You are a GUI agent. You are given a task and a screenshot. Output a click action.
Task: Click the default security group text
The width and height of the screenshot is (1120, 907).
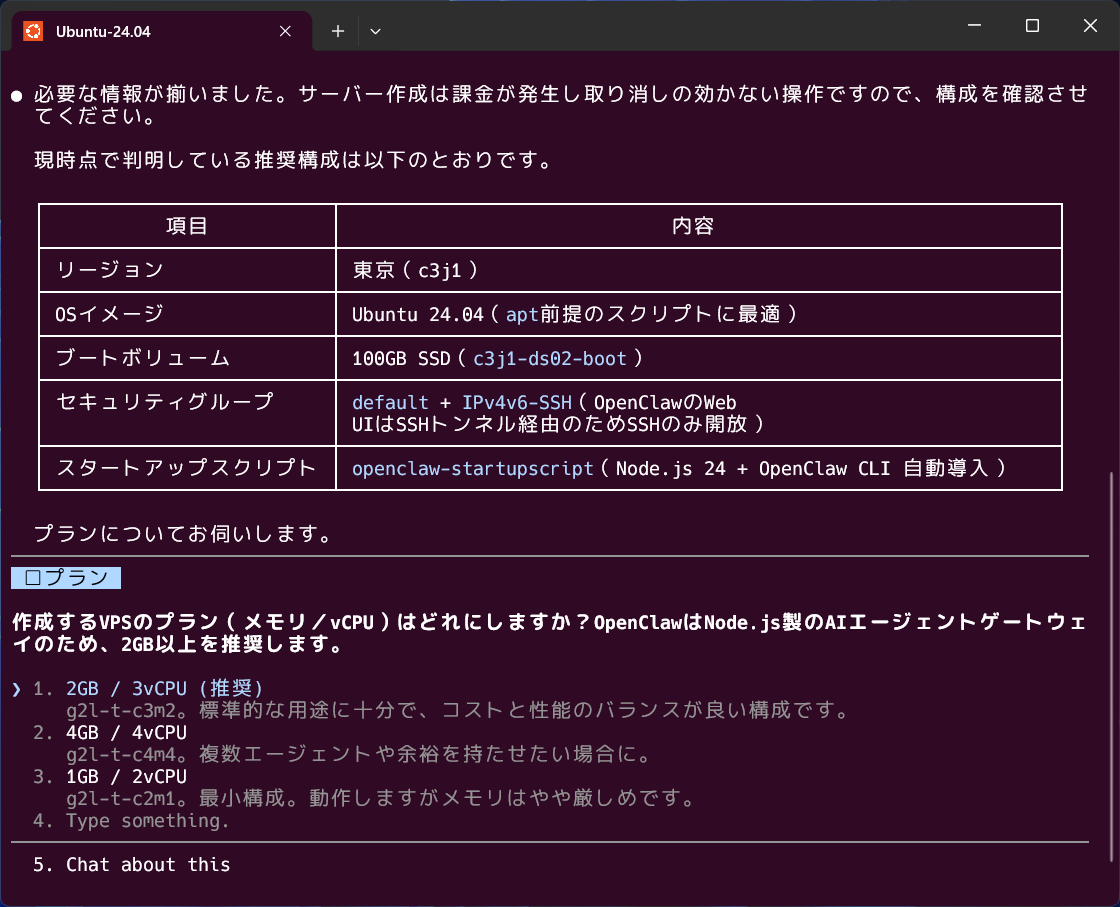pos(390,403)
